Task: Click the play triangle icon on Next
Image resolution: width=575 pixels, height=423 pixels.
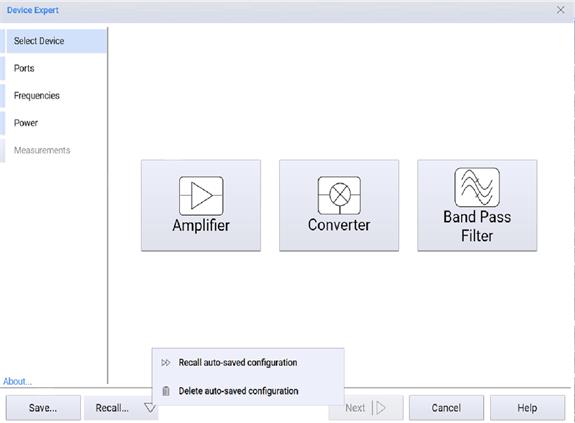Action: [381, 408]
